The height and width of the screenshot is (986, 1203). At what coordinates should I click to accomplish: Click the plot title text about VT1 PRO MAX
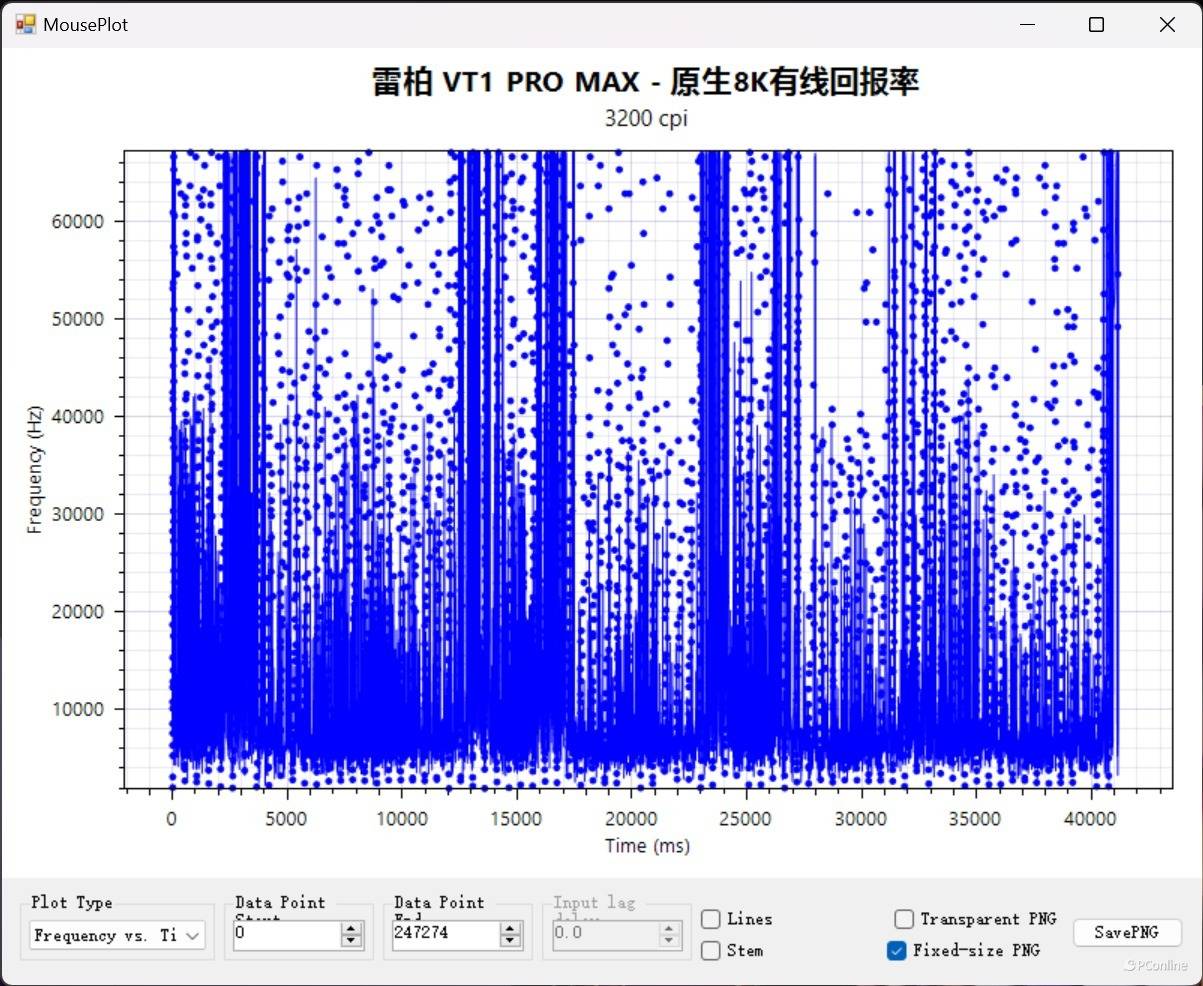tap(645, 82)
